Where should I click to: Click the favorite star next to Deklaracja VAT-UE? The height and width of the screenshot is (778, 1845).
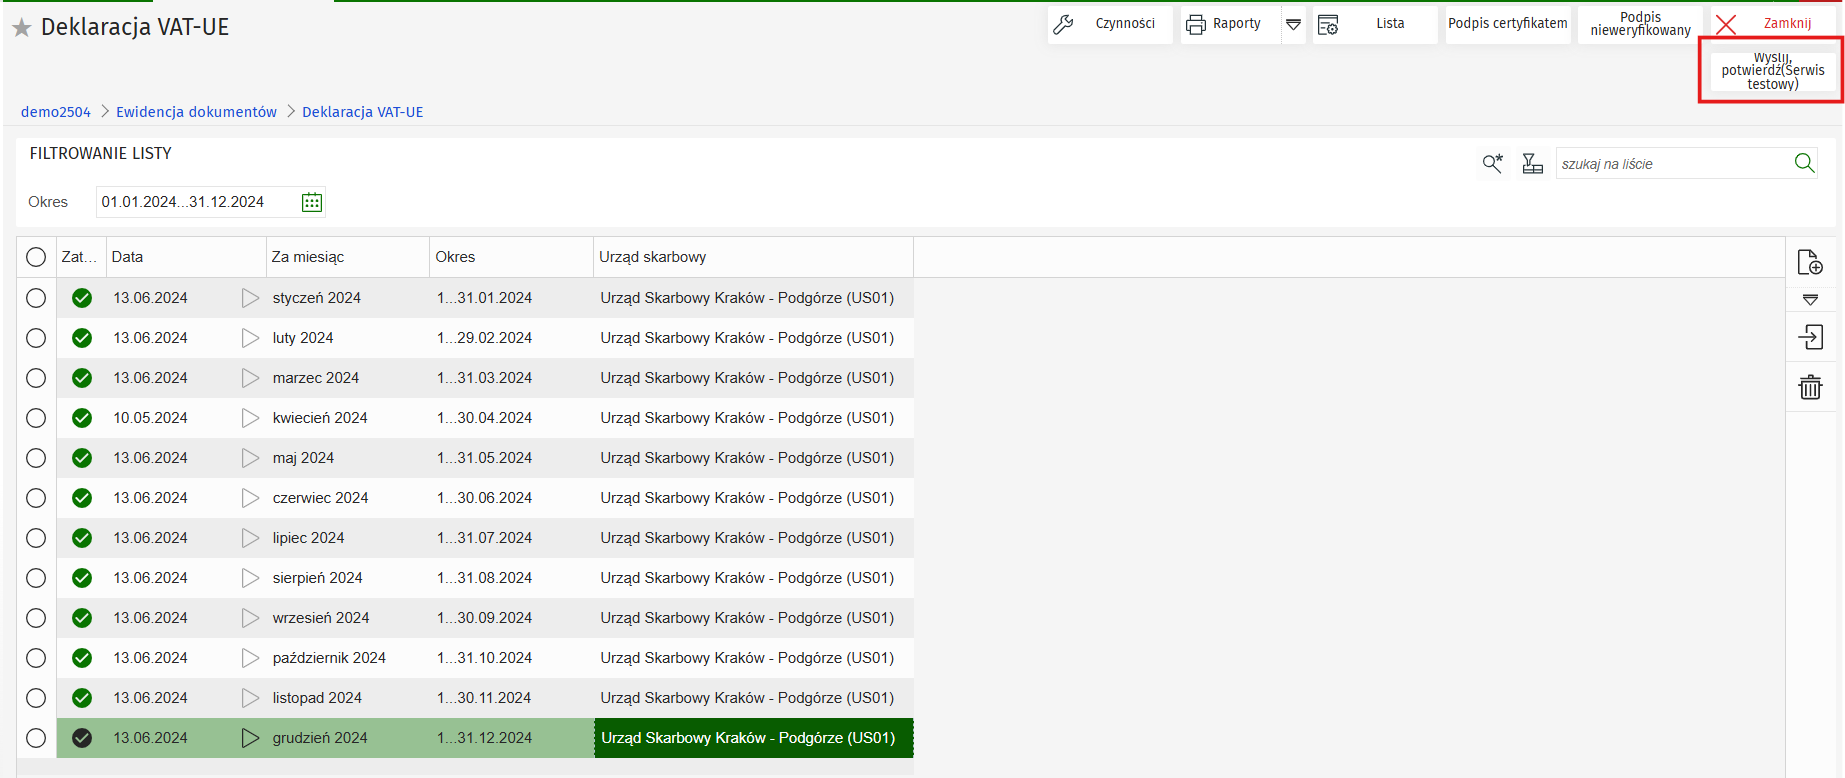pos(22,28)
